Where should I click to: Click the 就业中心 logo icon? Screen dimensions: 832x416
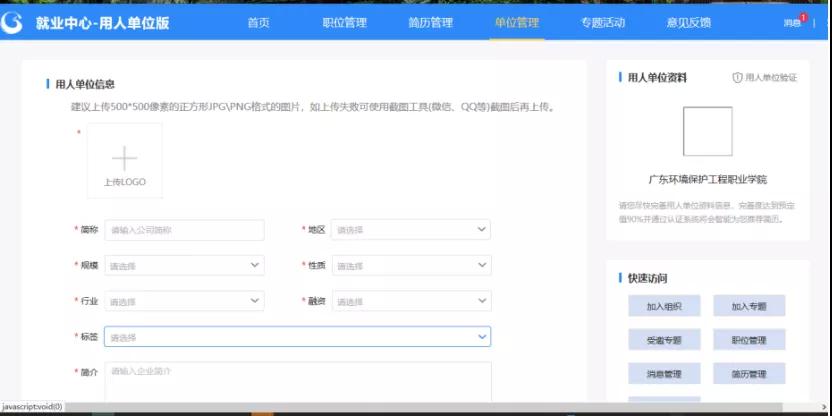click(13, 22)
